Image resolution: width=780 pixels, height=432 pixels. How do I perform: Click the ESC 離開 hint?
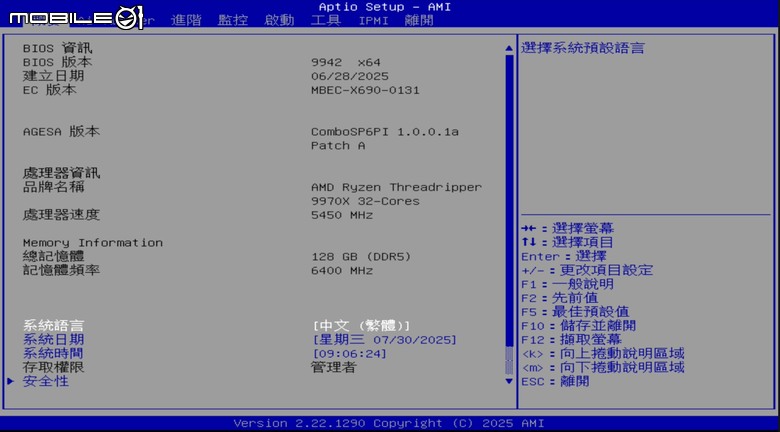(555, 382)
